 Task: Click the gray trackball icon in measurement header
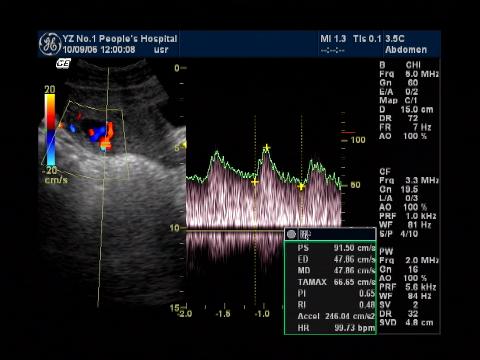point(291,234)
